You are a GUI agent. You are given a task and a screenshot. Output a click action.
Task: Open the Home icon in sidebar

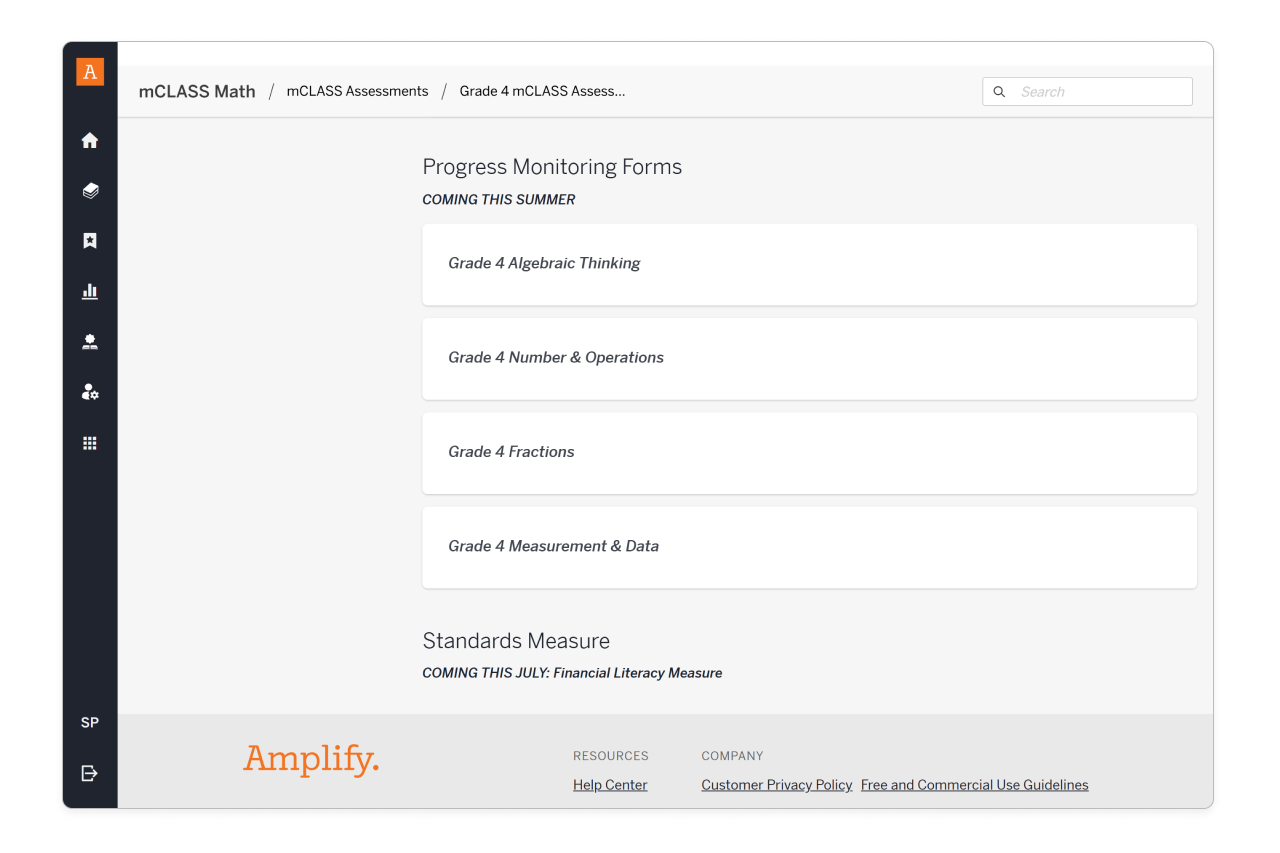pyautogui.click(x=90, y=141)
